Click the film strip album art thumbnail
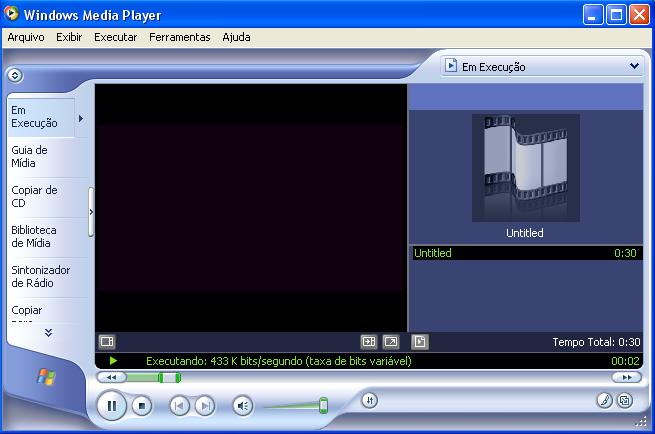 (x=526, y=168)
